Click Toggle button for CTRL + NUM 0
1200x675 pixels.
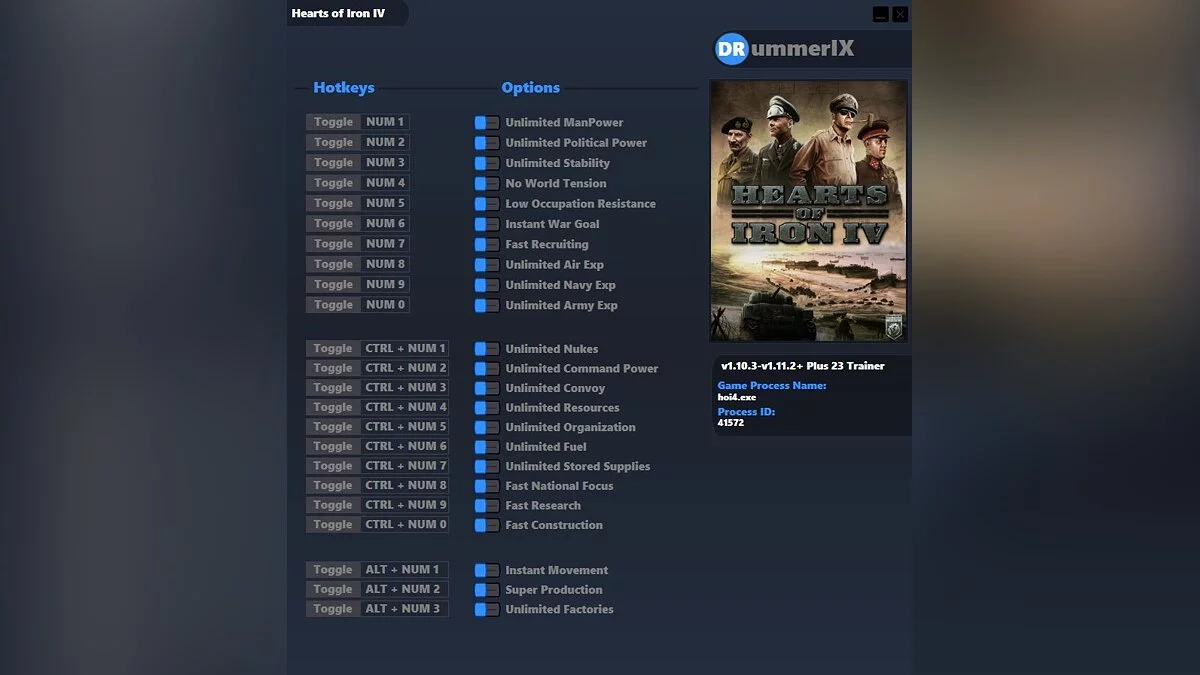pyautogui.click(x=333, y=524)
